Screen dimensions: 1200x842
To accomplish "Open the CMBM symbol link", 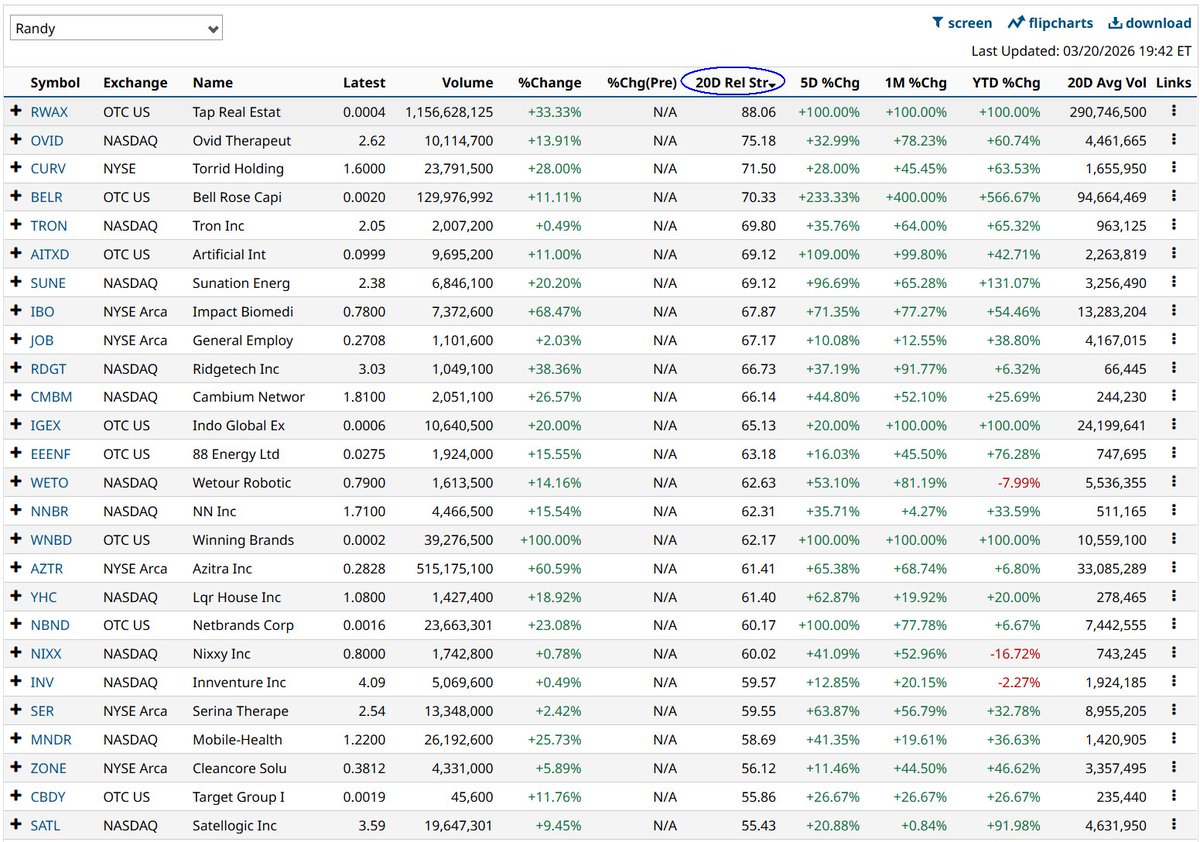I will click(51, 397).
